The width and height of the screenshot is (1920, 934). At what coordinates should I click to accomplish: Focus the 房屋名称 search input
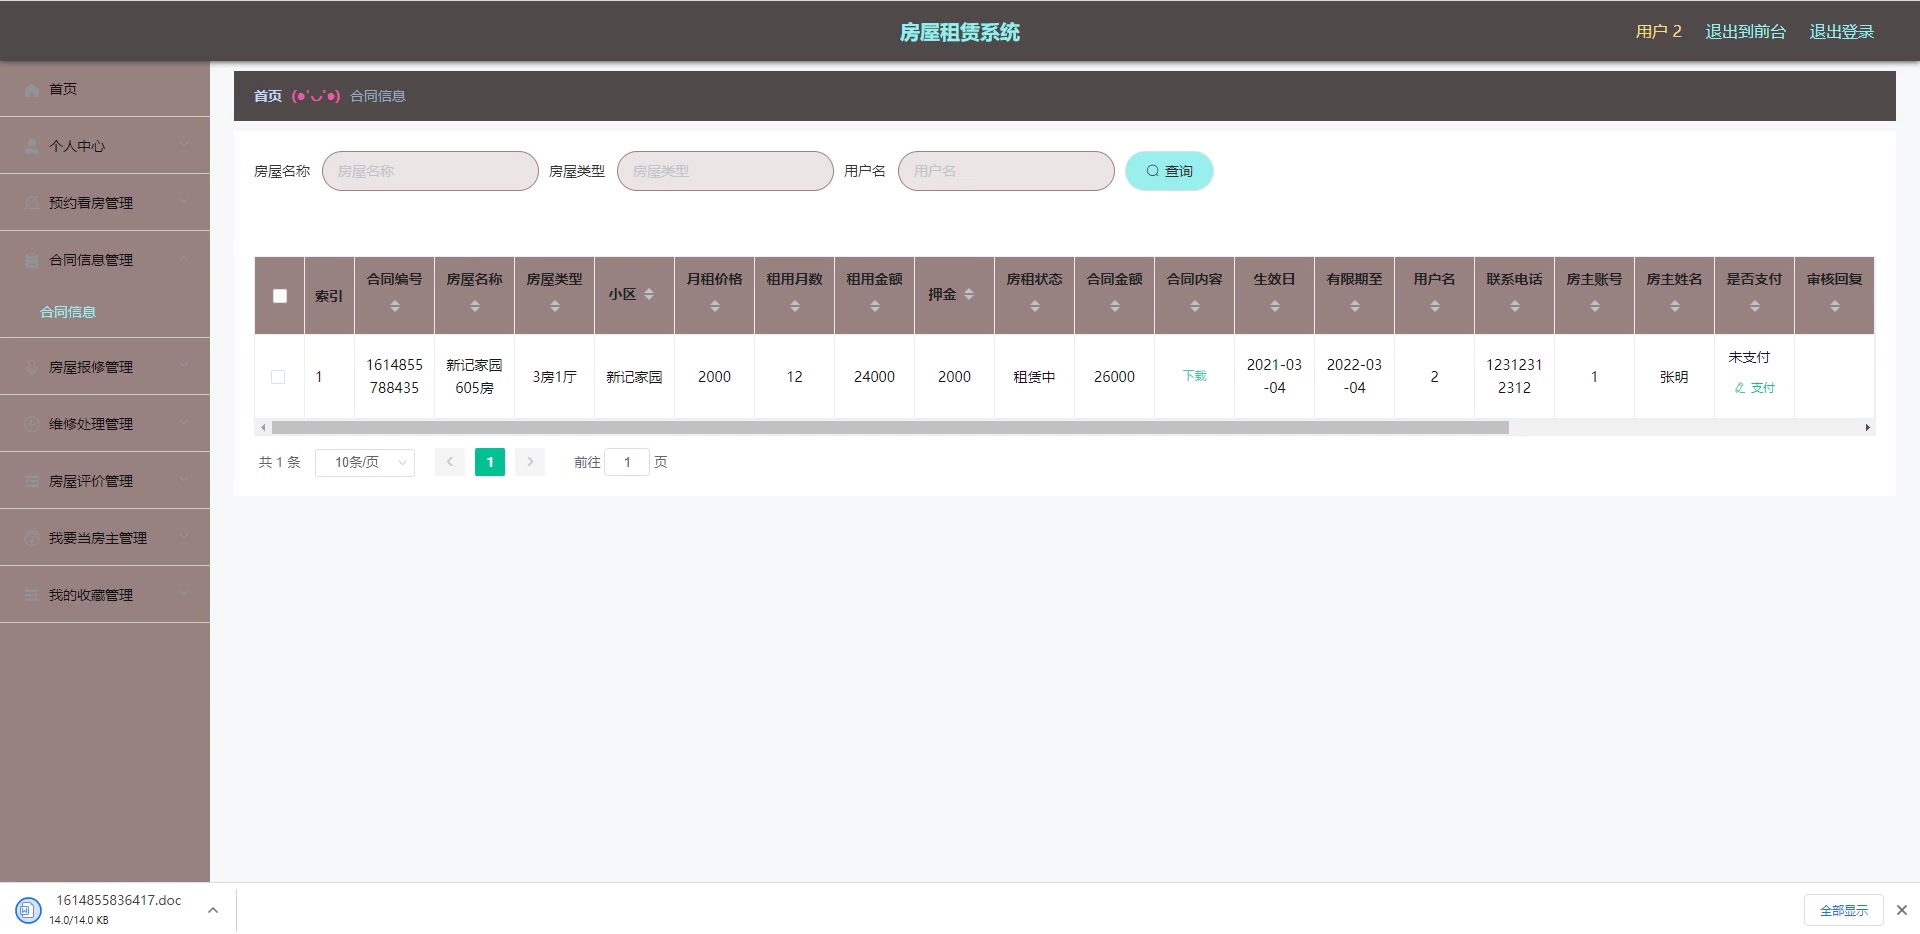tap(430, 171)
